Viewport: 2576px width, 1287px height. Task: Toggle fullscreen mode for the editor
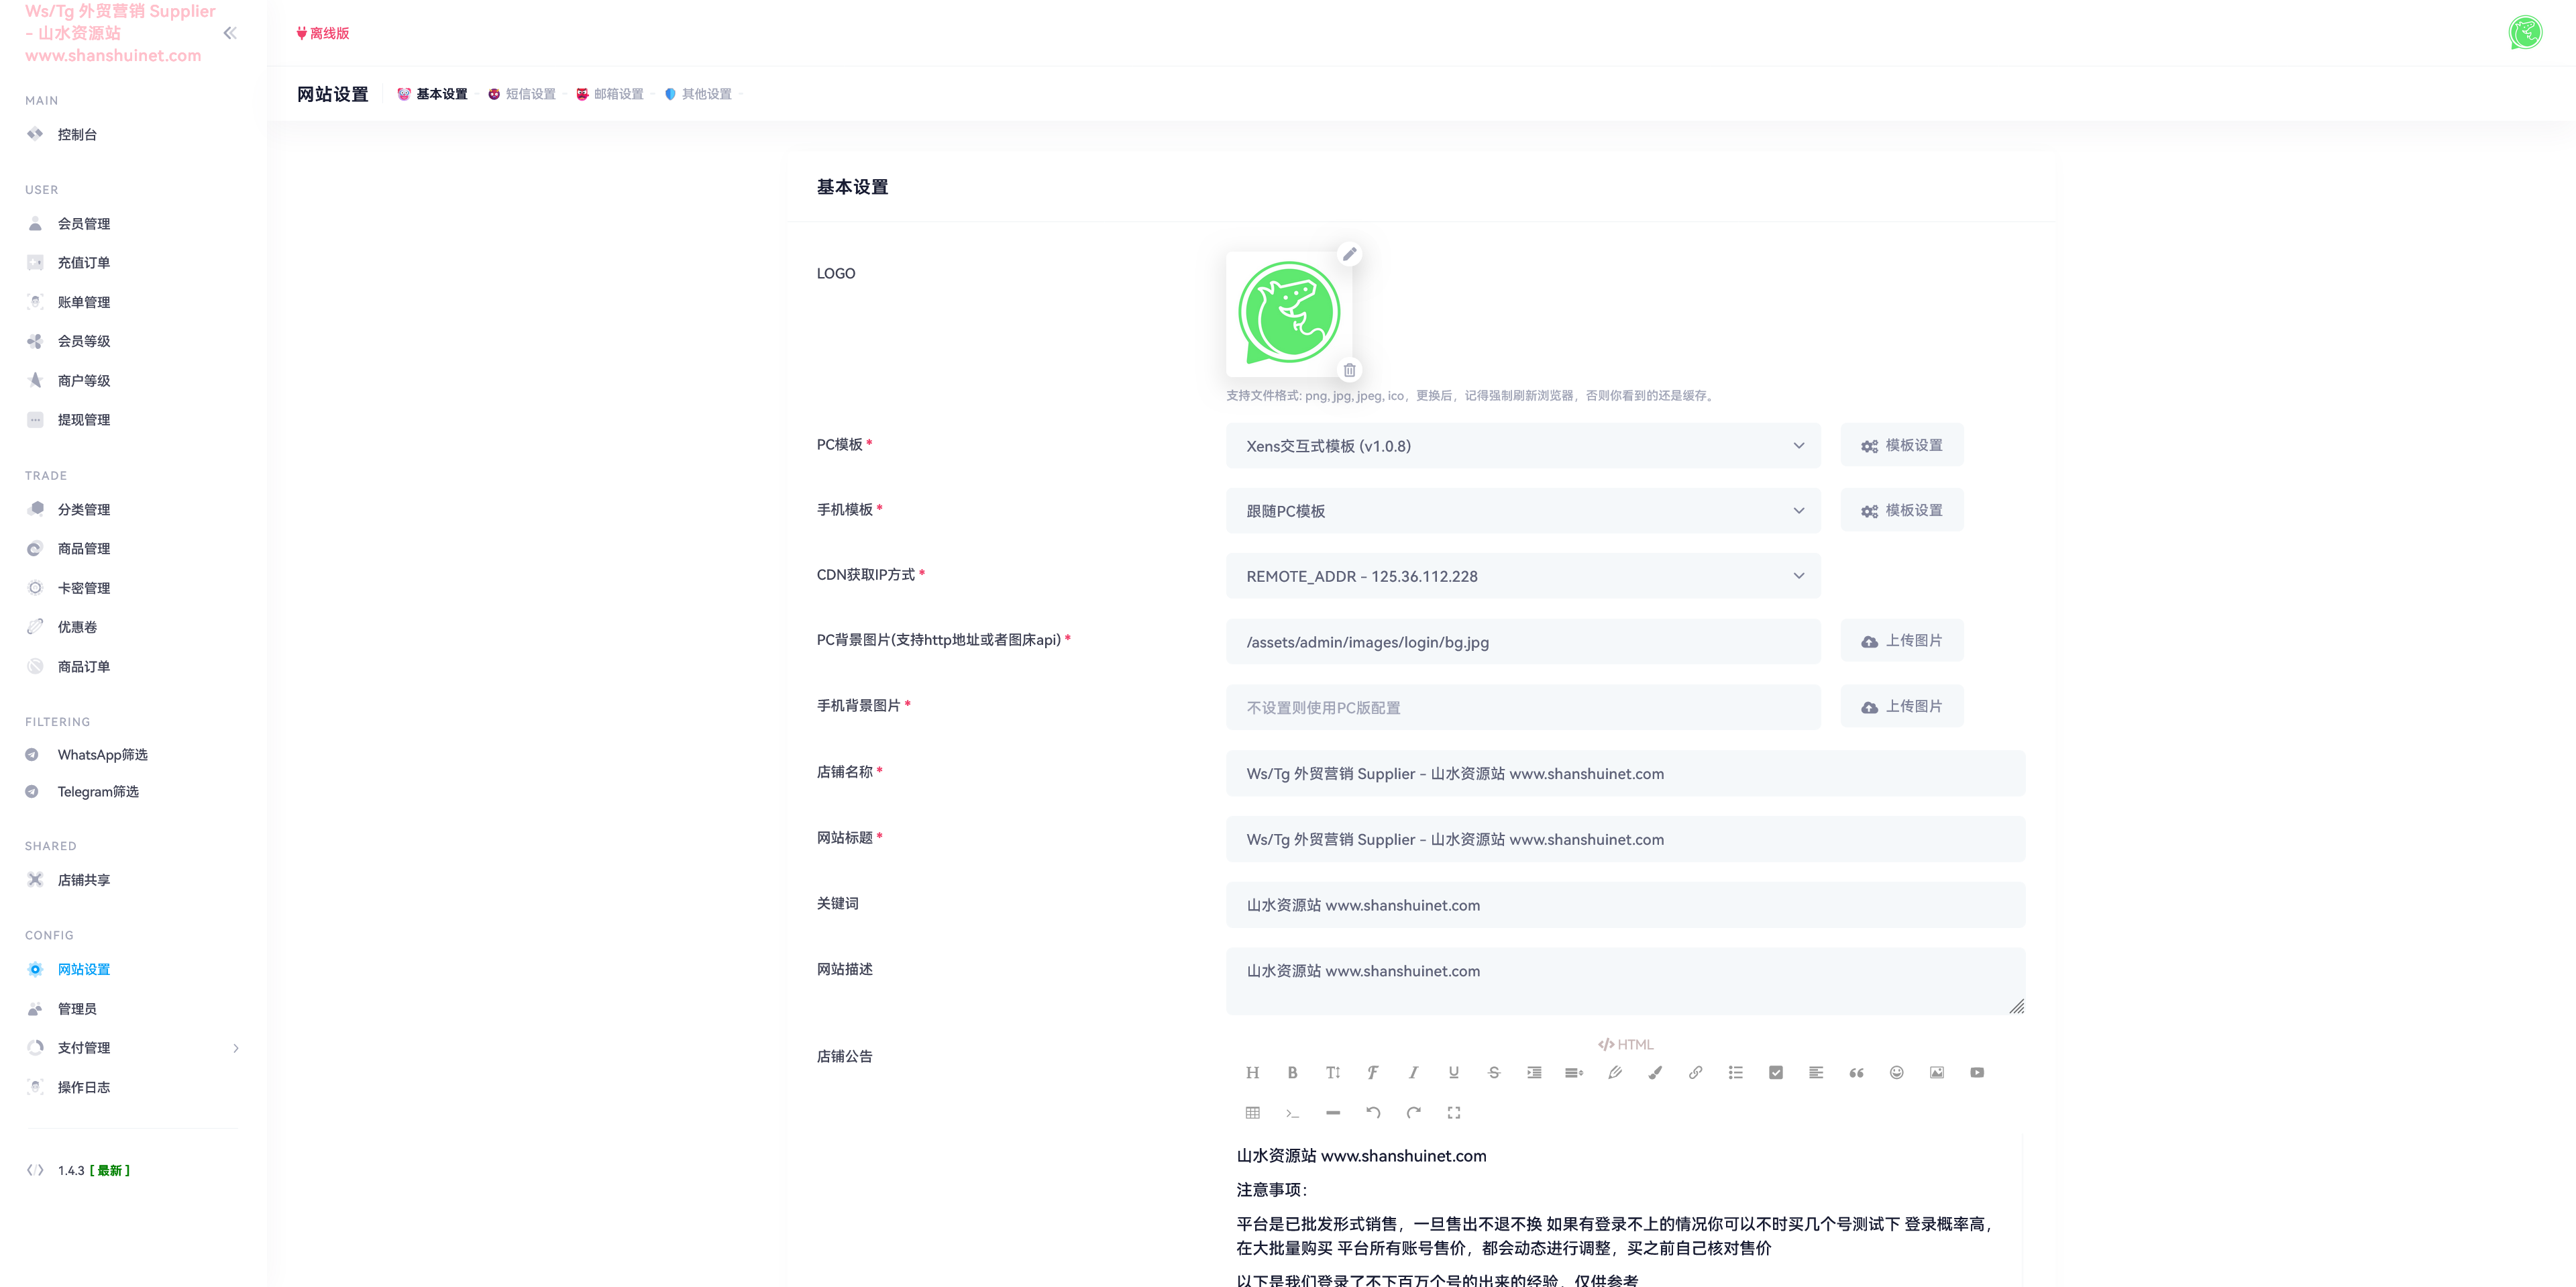1454,1112
